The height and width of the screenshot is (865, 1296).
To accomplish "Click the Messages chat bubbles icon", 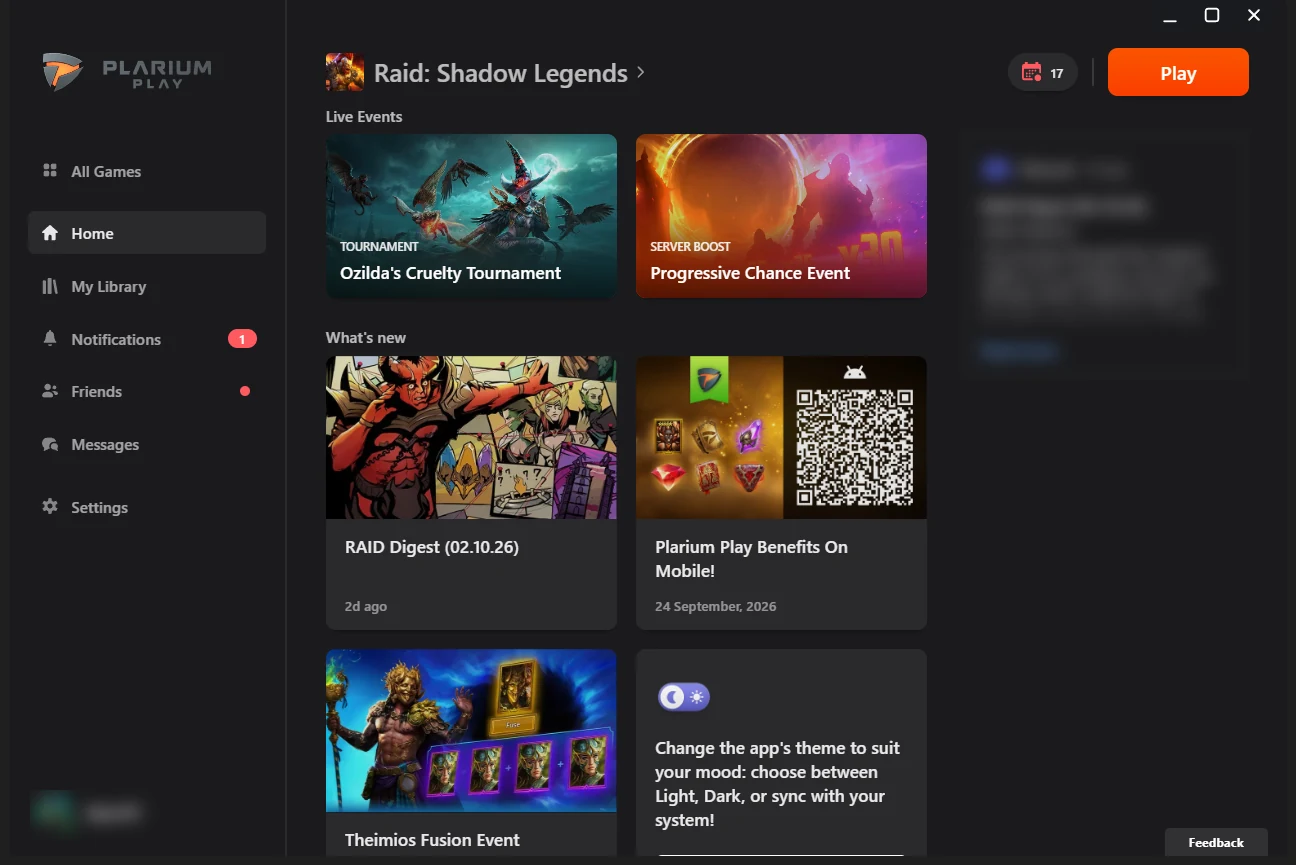I will click(50, 444).
